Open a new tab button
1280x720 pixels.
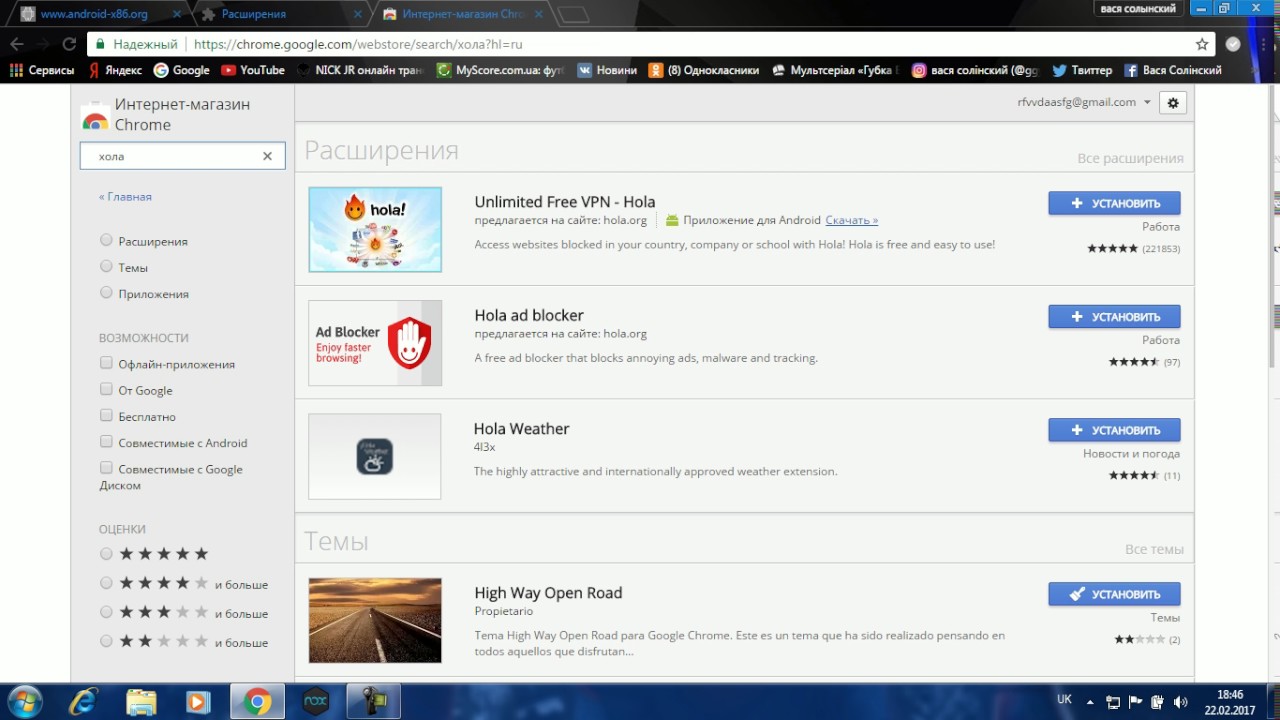pyautogui.click(x=573, y=14)
